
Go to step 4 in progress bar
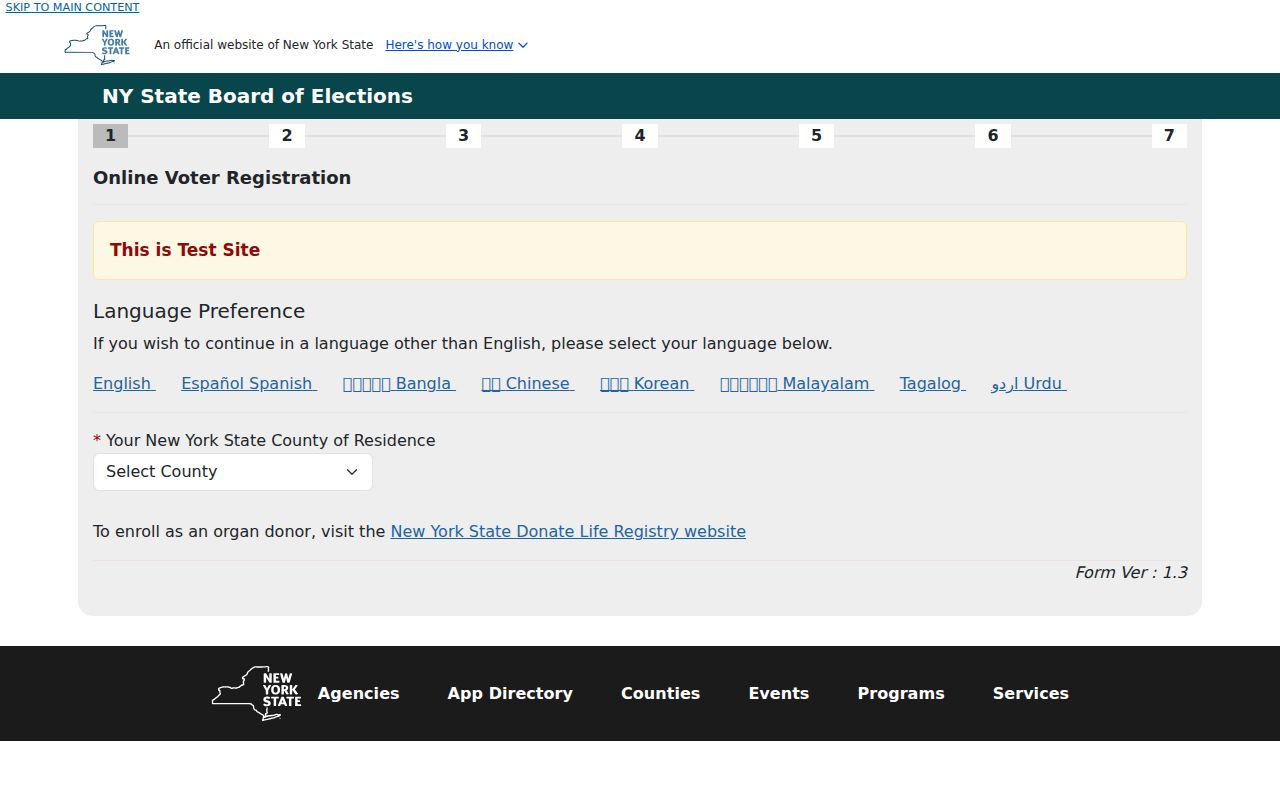(x=640, y=135)
